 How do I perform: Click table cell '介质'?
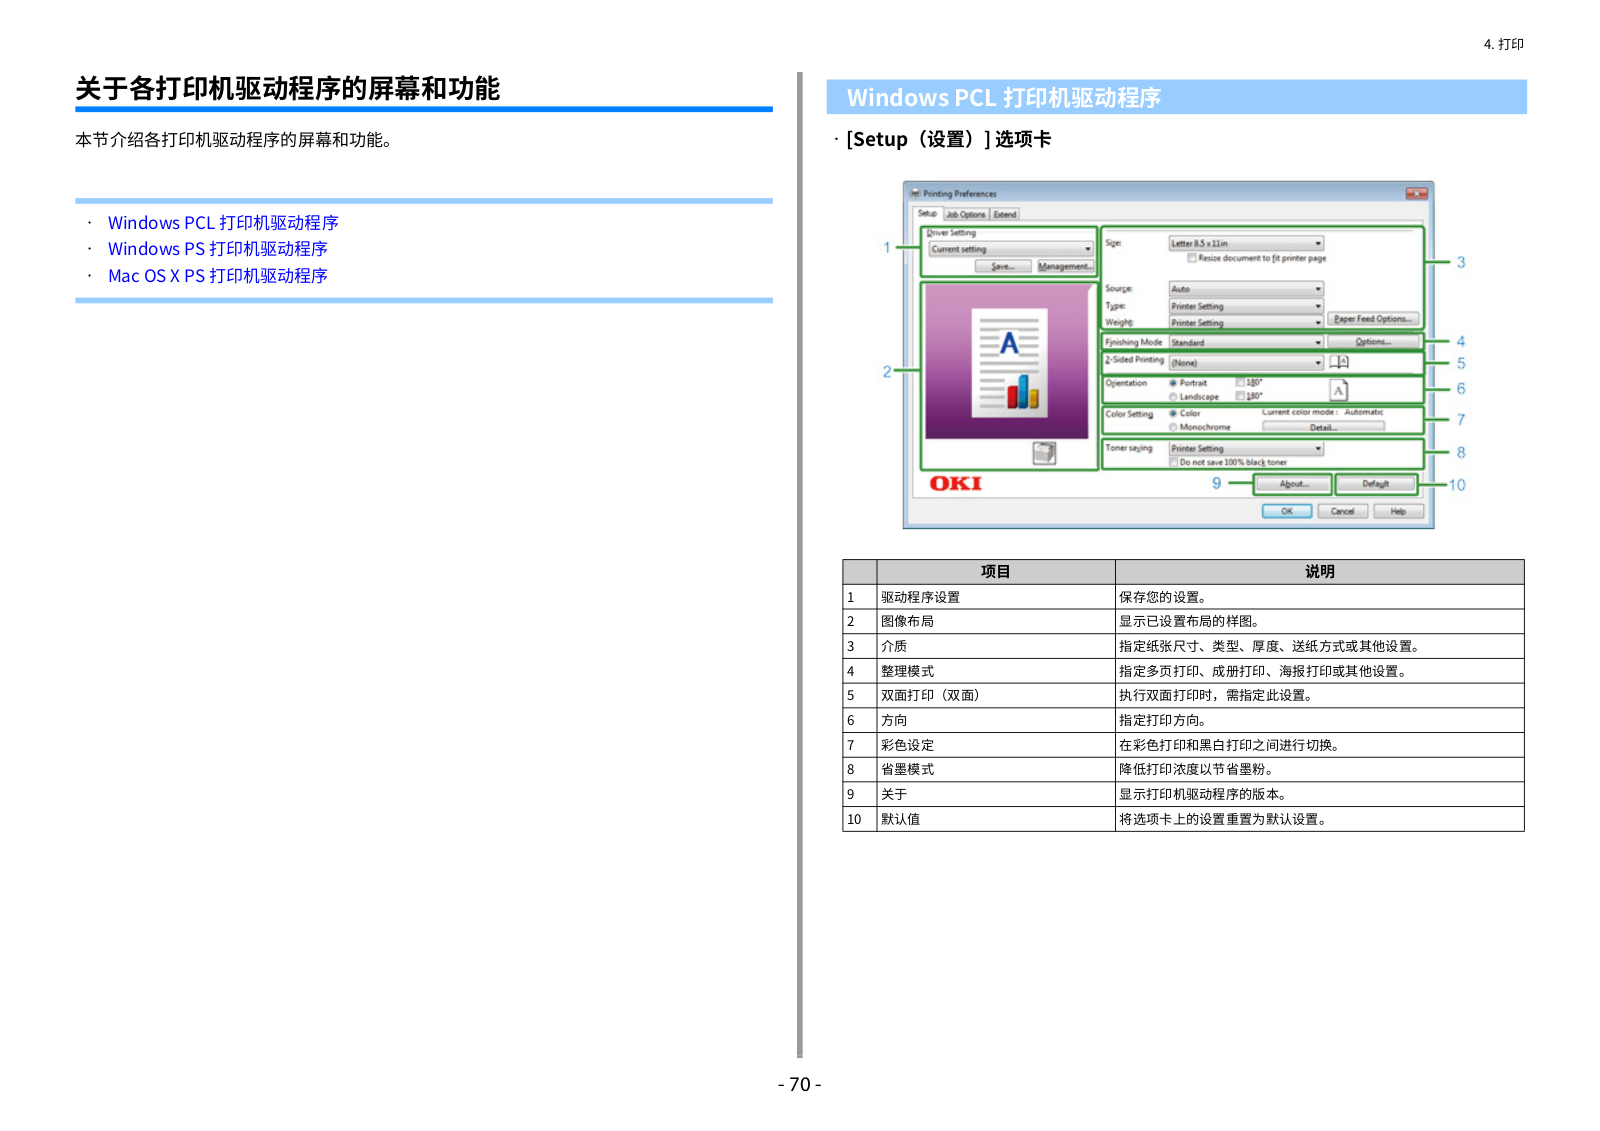coord(996,646)
